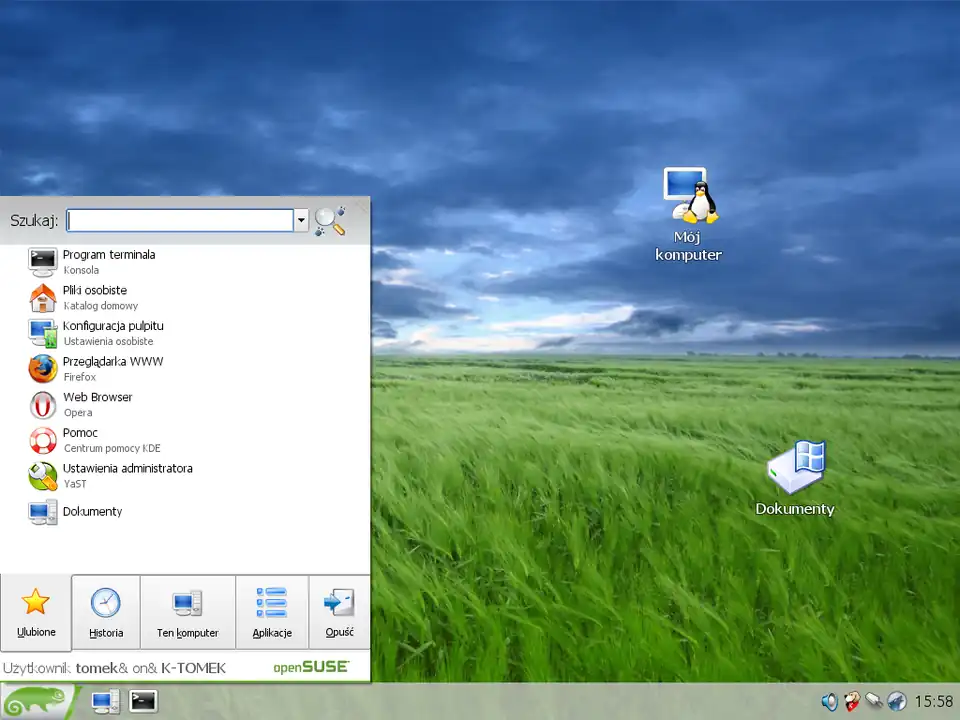Click the network plug tray icon
This screenshot has width=960, height=720.
pyautogui.click(x=874, y=702)
